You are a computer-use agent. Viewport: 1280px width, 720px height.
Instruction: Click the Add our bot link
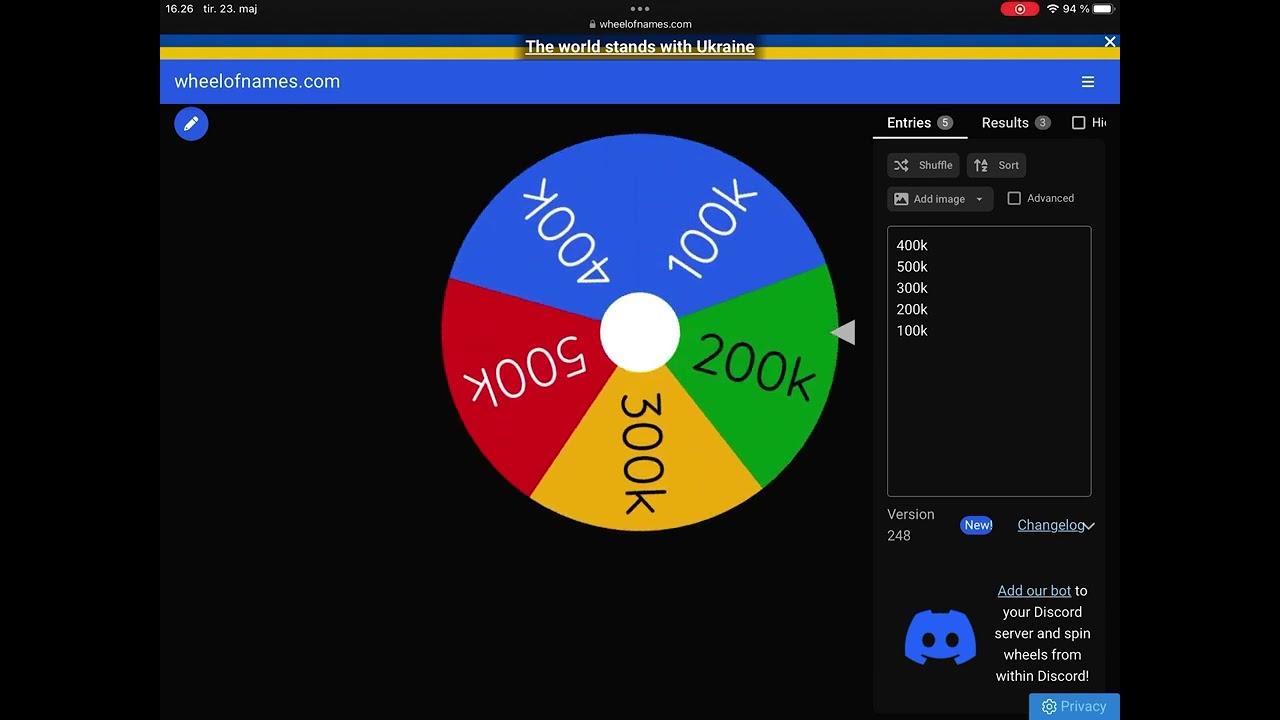click(1034, 591)
